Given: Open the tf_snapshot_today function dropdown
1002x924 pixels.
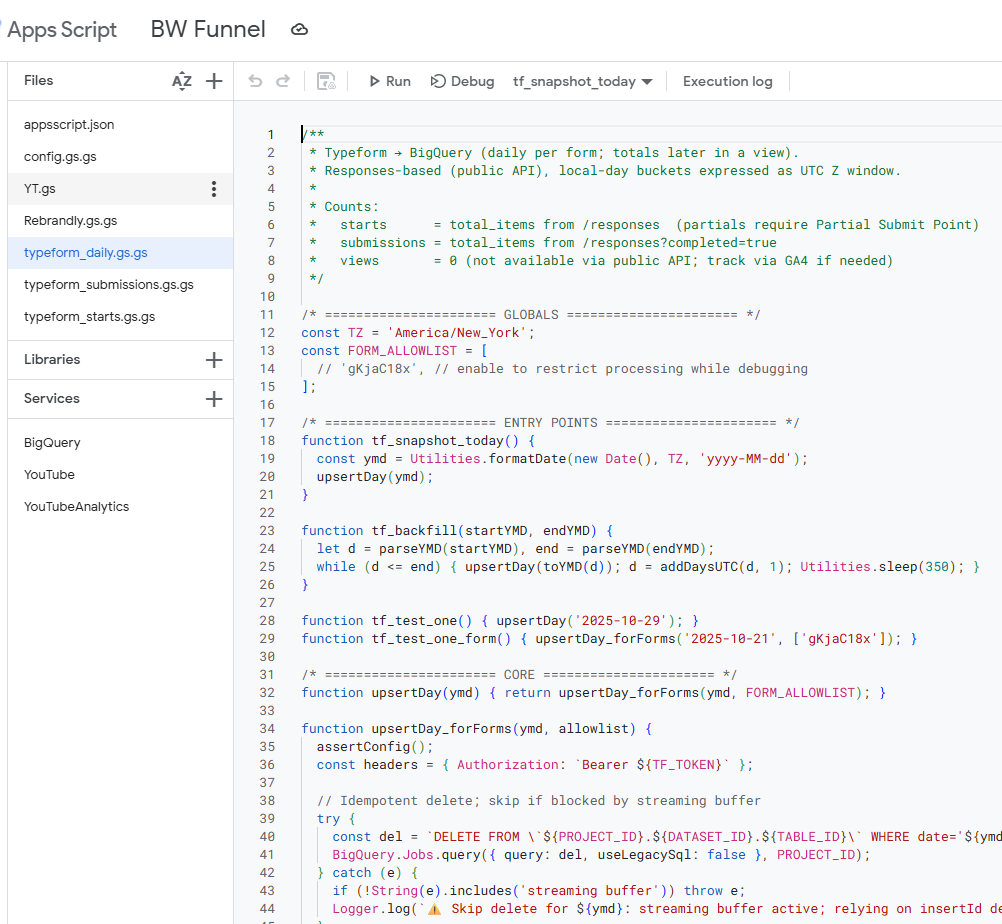Looking at the screenshot, I should [x=582, y=82].
